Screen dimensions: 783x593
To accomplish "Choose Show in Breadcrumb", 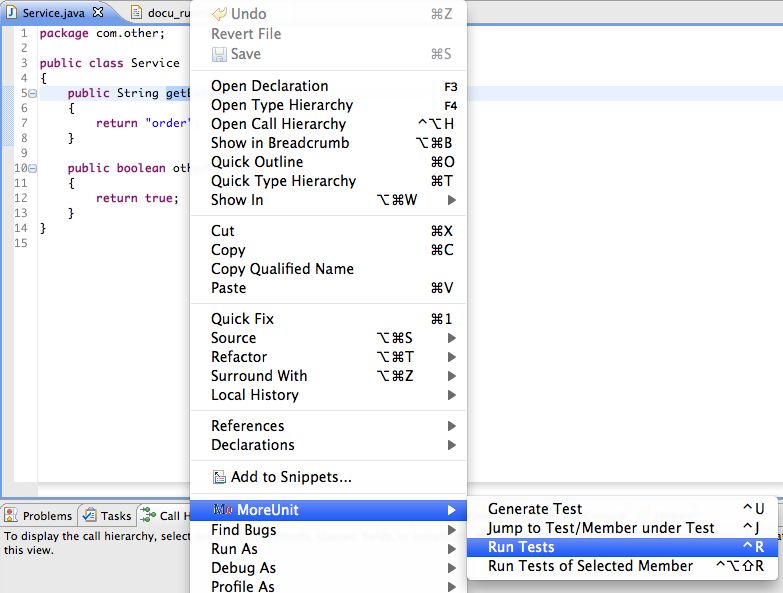I will [x=329, y=143].
